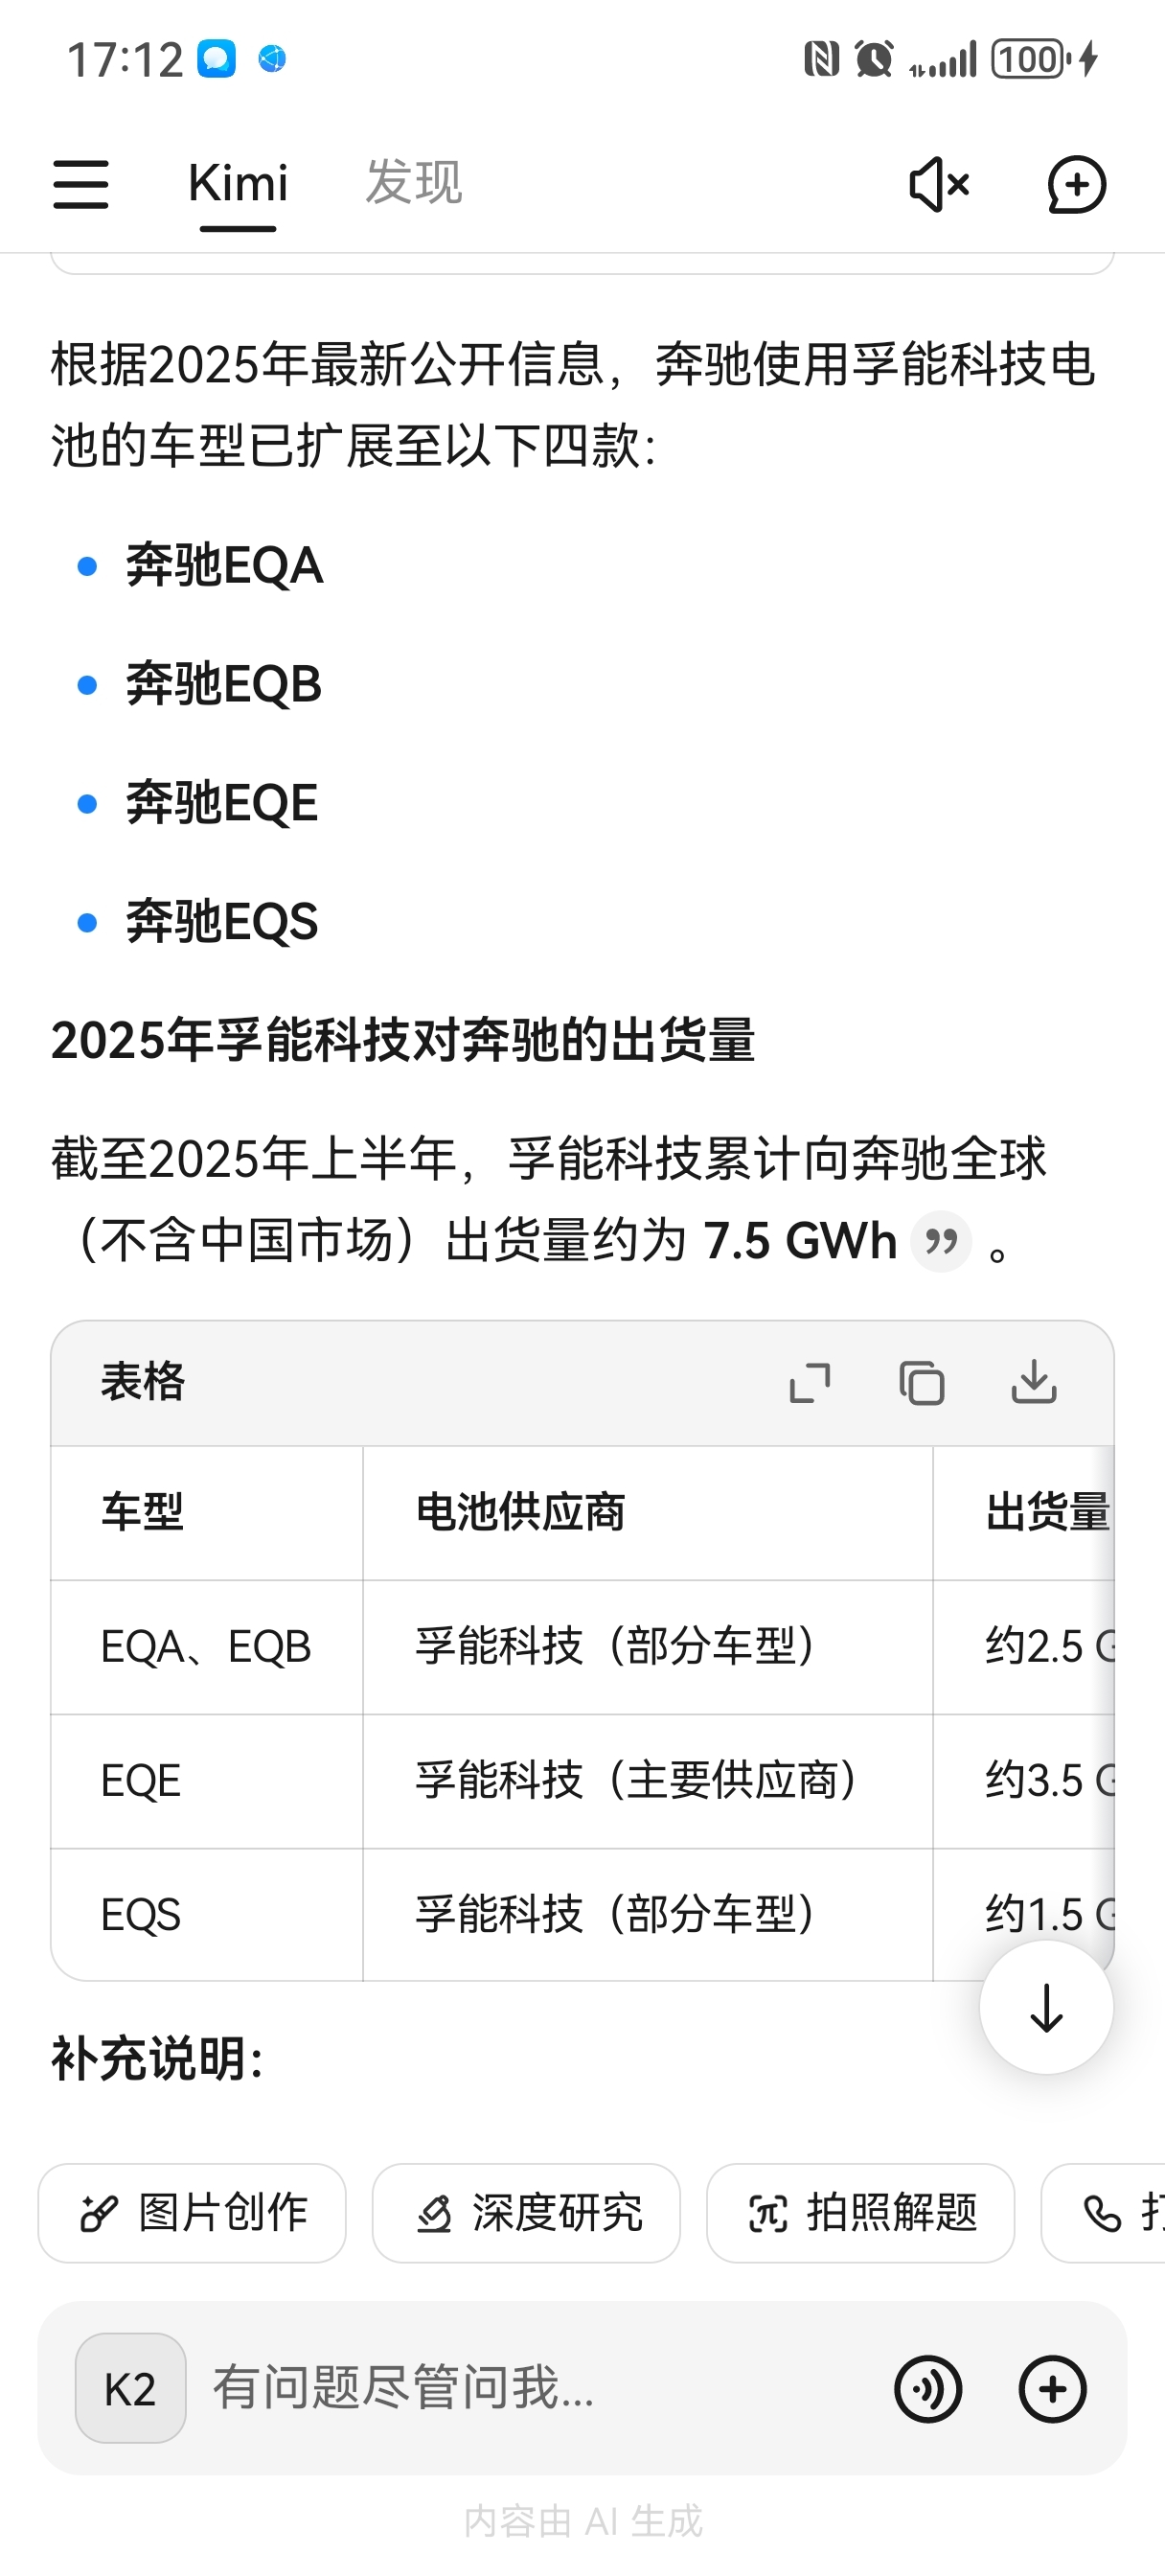Jump to bottom with down arrow button
The height and width of the screenshot is (2576, 1165).
pos(1046,2007)
